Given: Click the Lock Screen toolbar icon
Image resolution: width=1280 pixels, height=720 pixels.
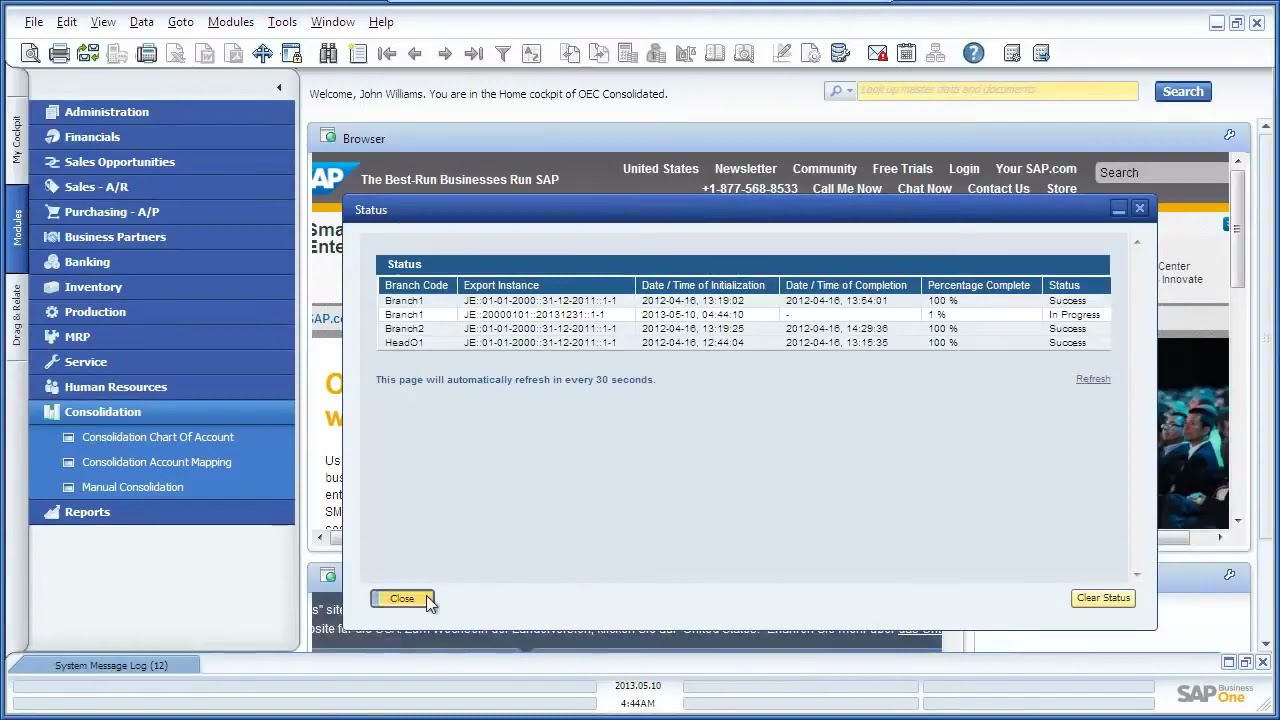Looking at the screenshot, I should (291, 53).
